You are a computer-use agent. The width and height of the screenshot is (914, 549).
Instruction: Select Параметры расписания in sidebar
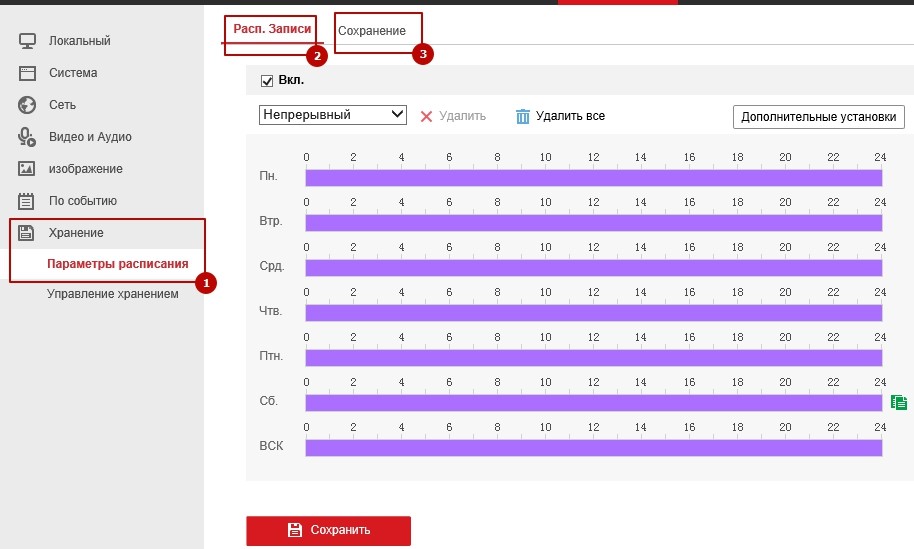click(117, 264)
